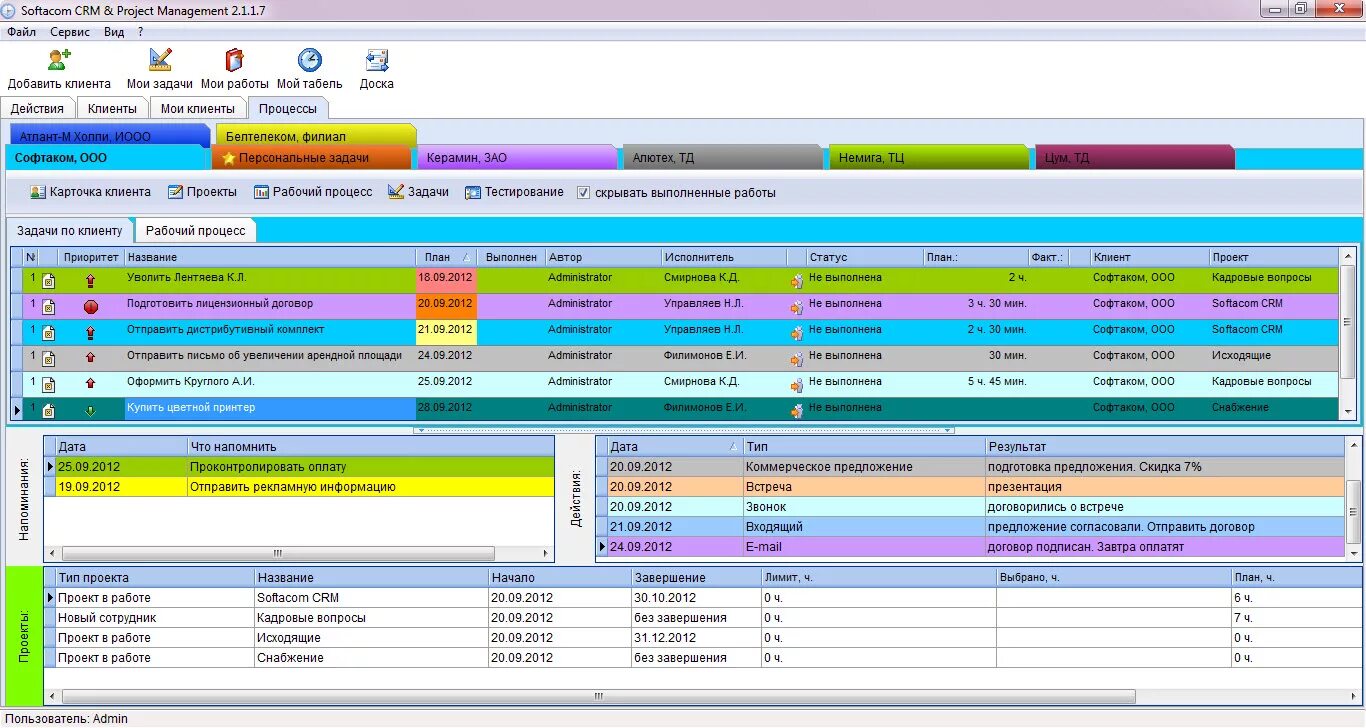Viewport: 1366px width, 728px height.
Task: Switch to the Задачи по клиенту sub-tab
Action: 69,230
